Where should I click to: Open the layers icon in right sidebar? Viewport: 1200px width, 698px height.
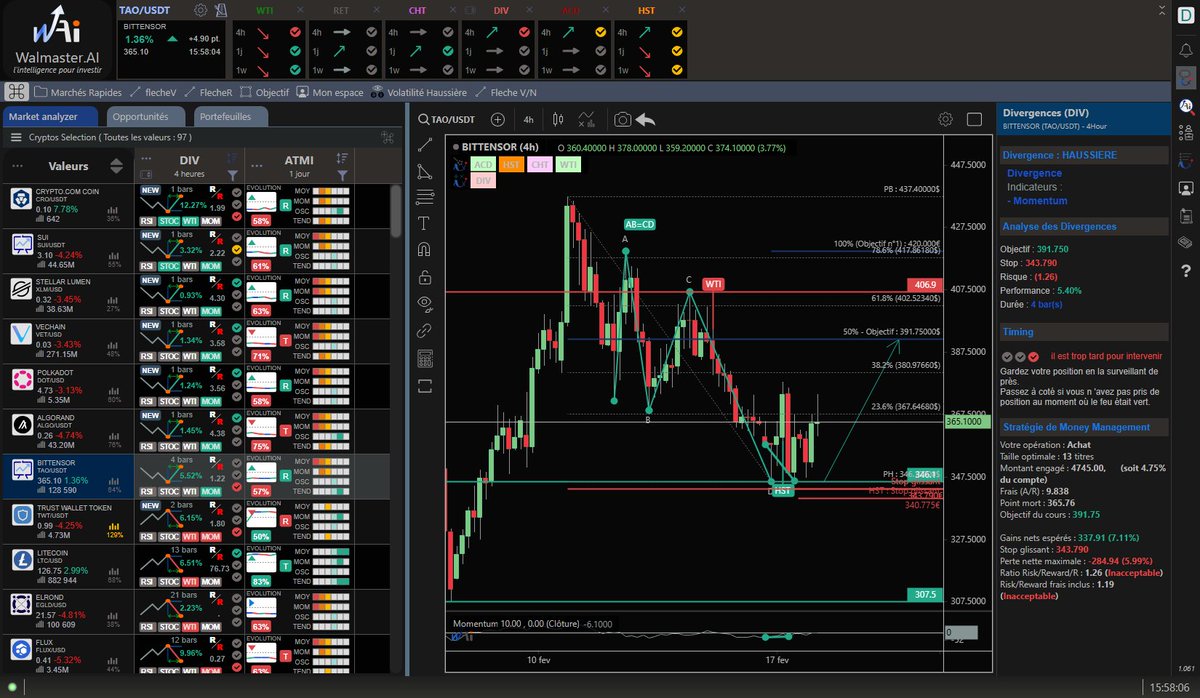pos(1185,242)
